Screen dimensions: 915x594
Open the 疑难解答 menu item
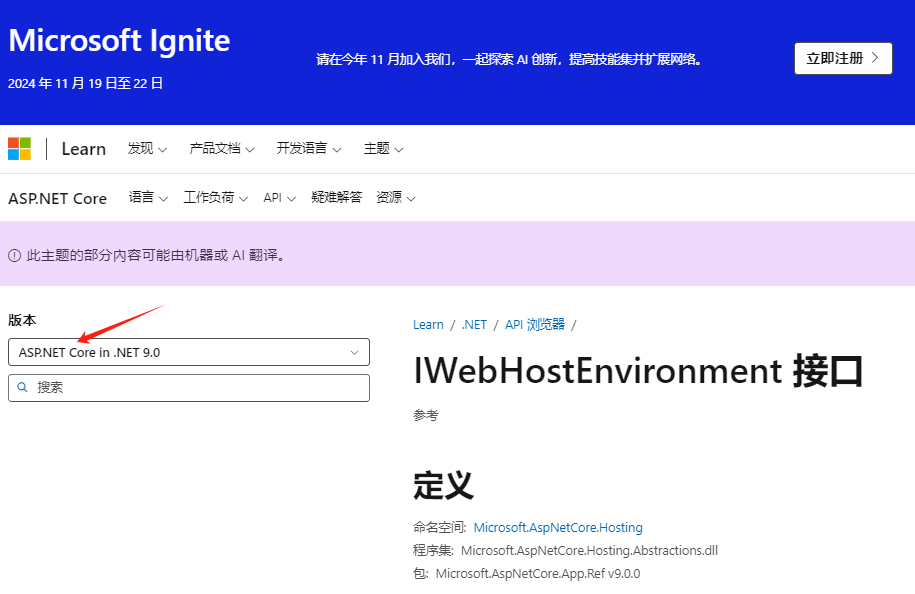[337, 198]
